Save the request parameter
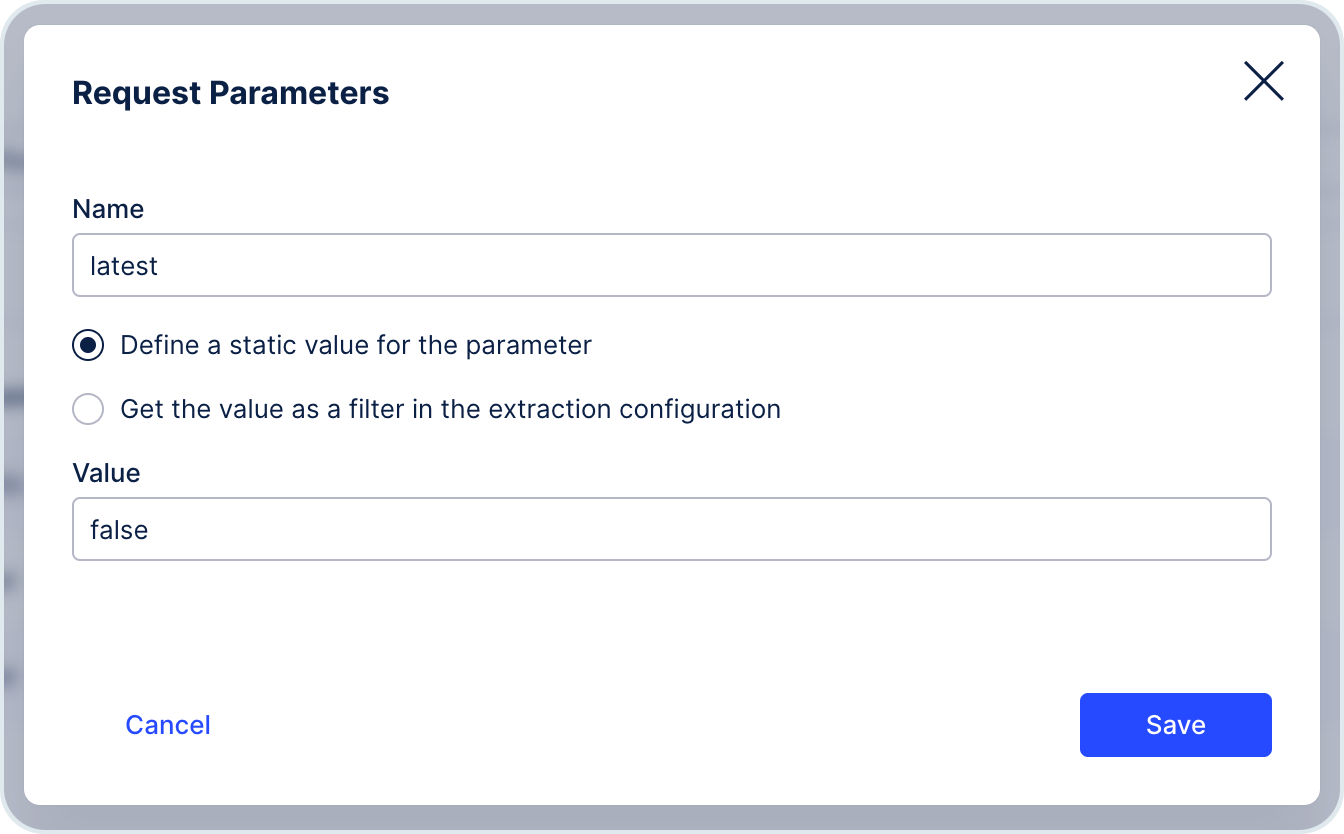The image size is (1344, 834). 1176,725
